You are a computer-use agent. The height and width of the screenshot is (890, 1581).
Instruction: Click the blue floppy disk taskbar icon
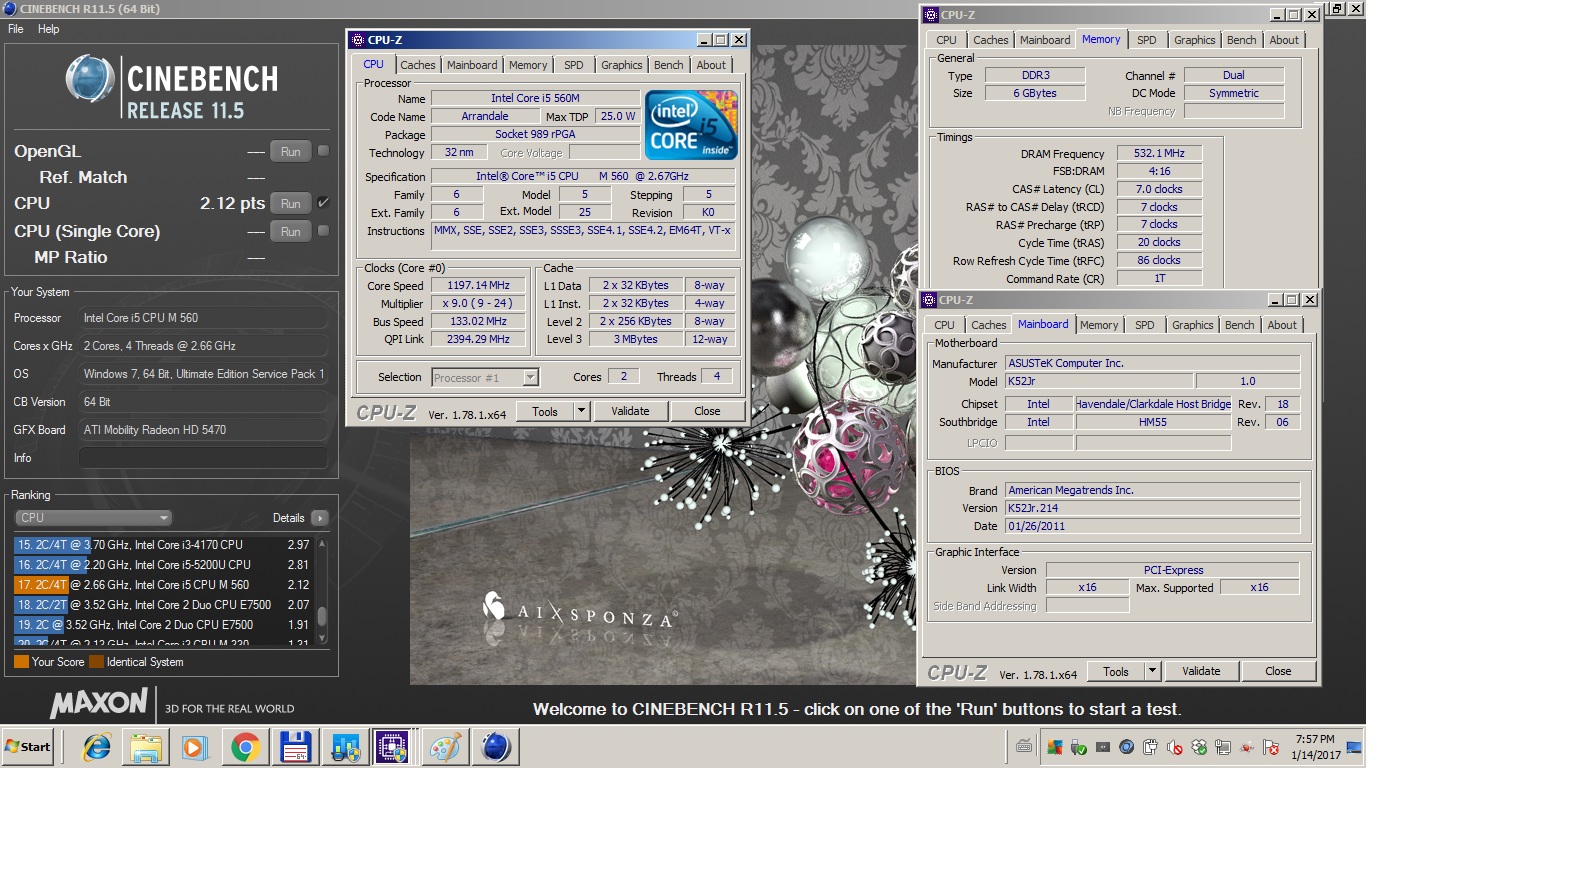pos(295,747)
